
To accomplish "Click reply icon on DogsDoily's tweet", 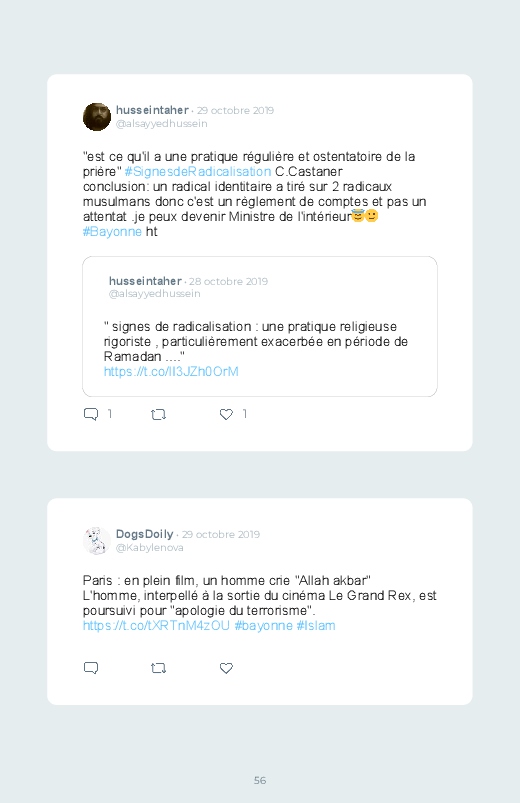I will [x=91, y=668].
